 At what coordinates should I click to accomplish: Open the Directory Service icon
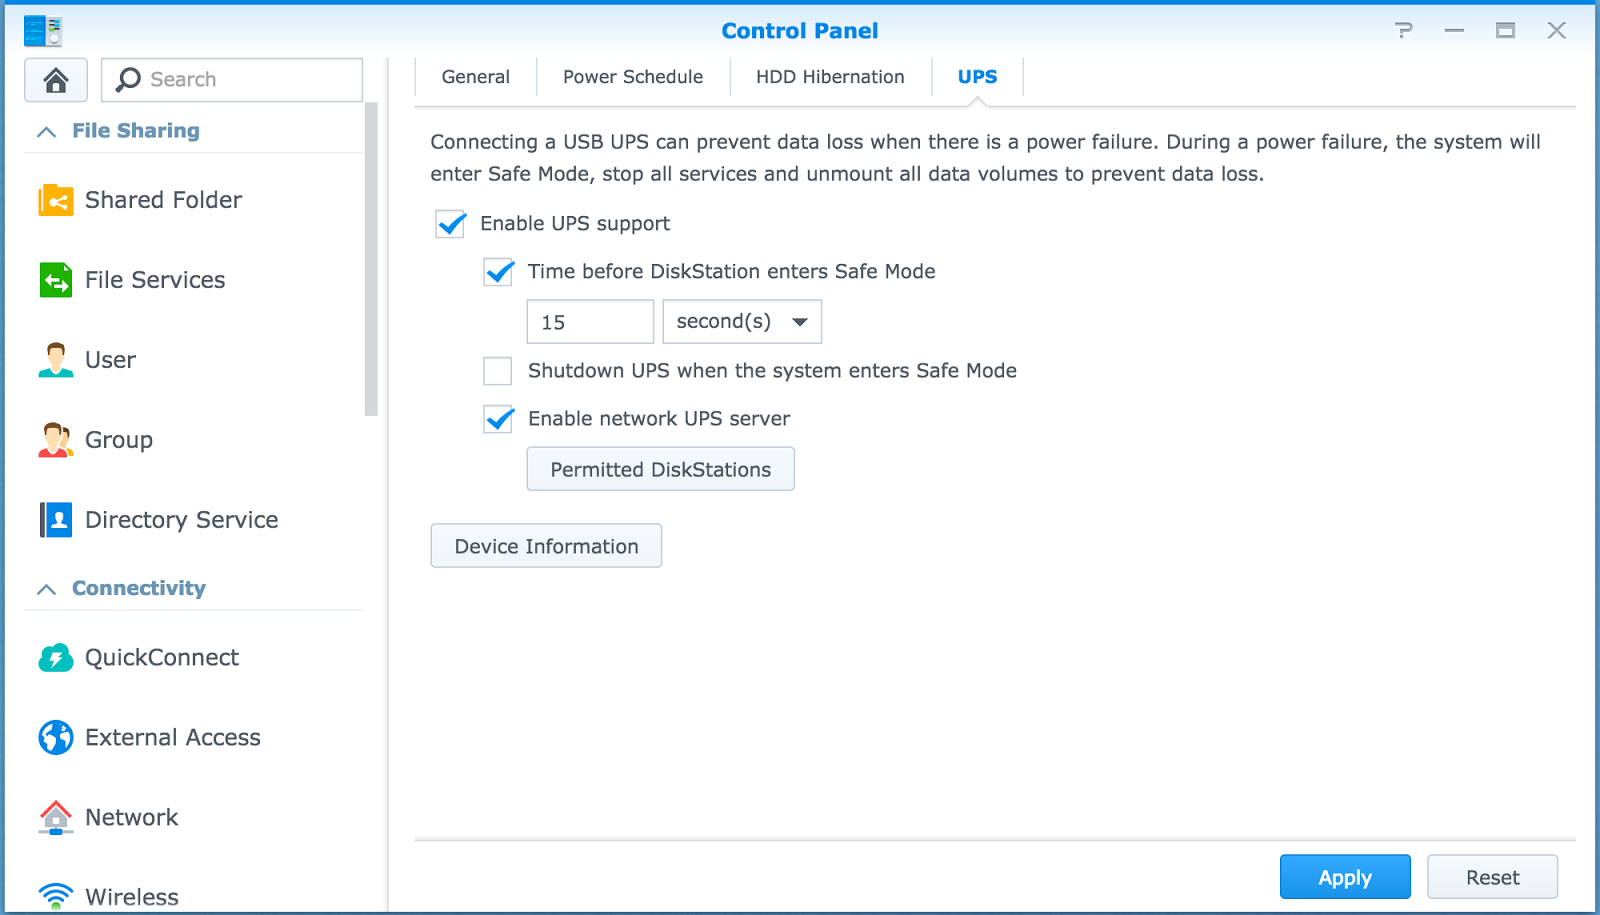[x=55, y=520]
